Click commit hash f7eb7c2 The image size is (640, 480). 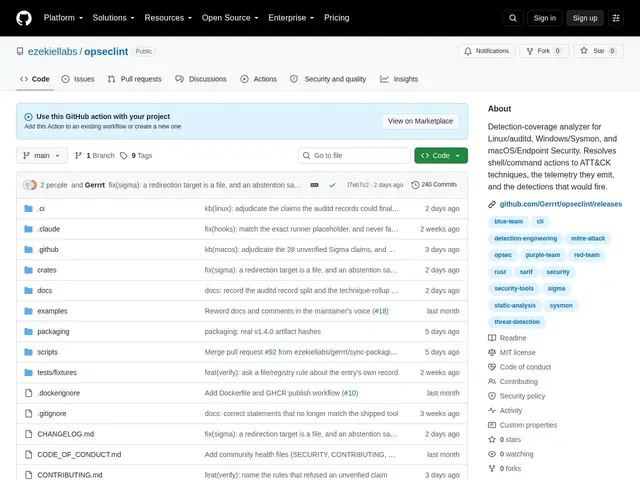(358, 185)
